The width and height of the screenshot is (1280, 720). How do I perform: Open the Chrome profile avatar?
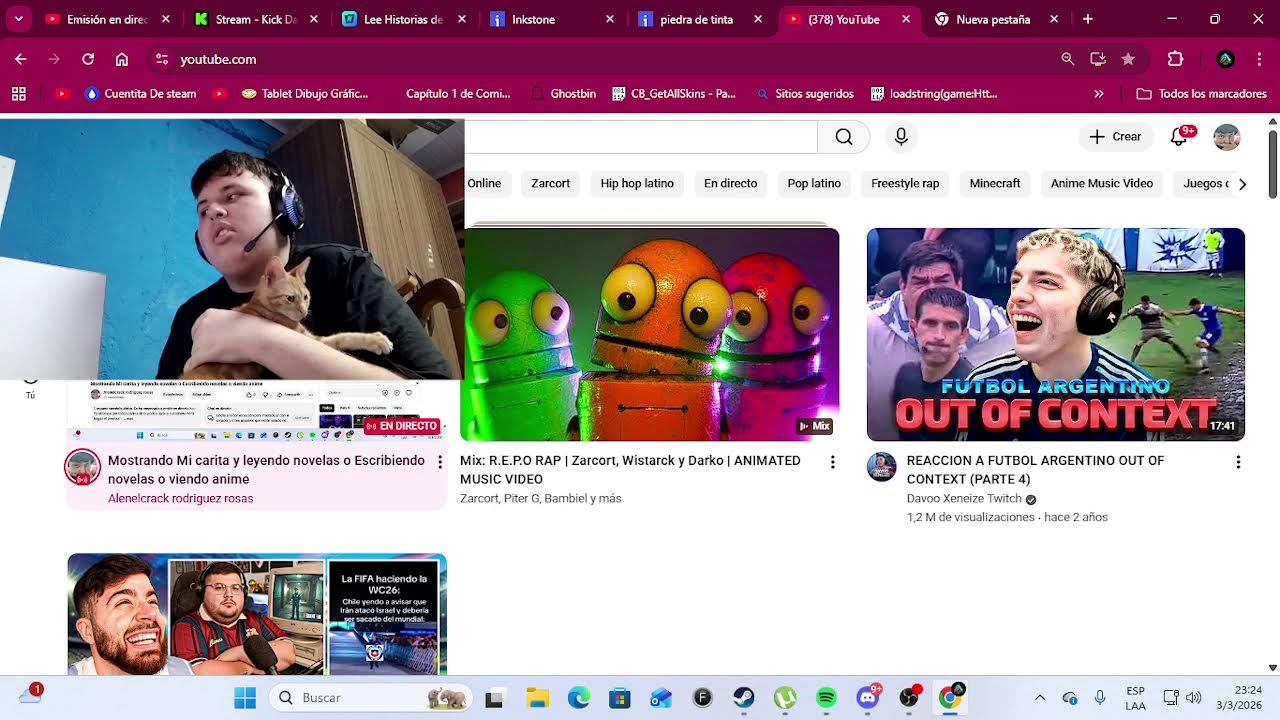[1225, 59]
